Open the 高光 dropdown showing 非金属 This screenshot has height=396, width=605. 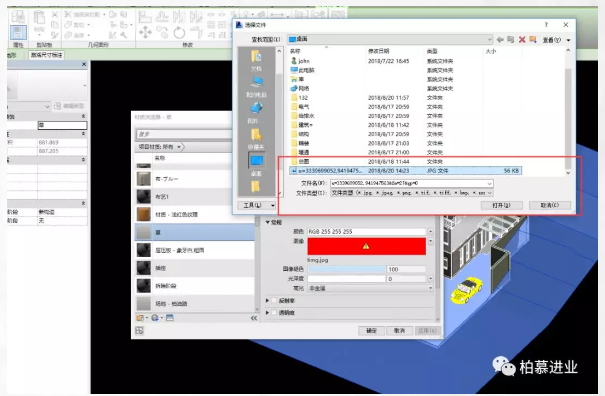coord(370,288)
